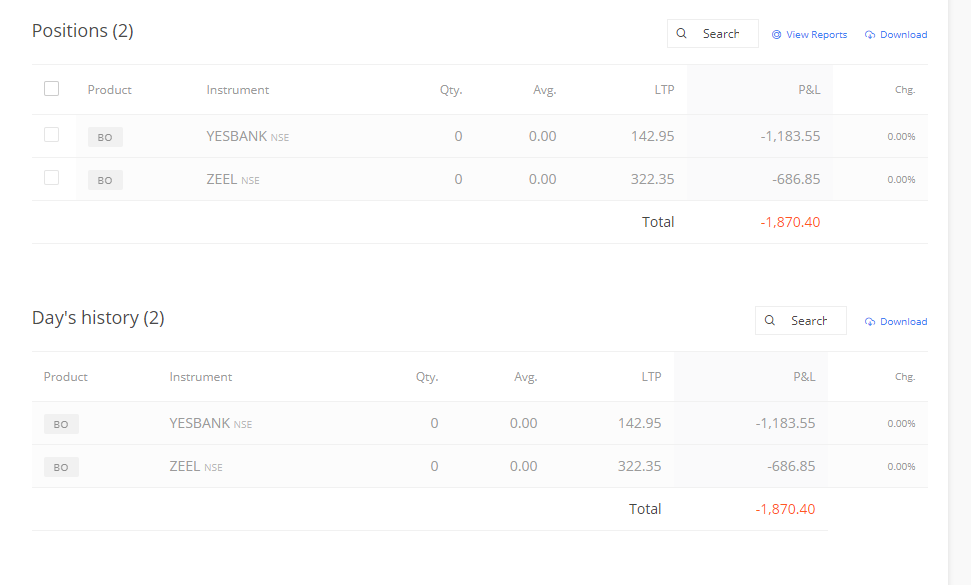971x585 pixels.
Task: Click BO badge on ZEEL position row
Action: point(105,180)
